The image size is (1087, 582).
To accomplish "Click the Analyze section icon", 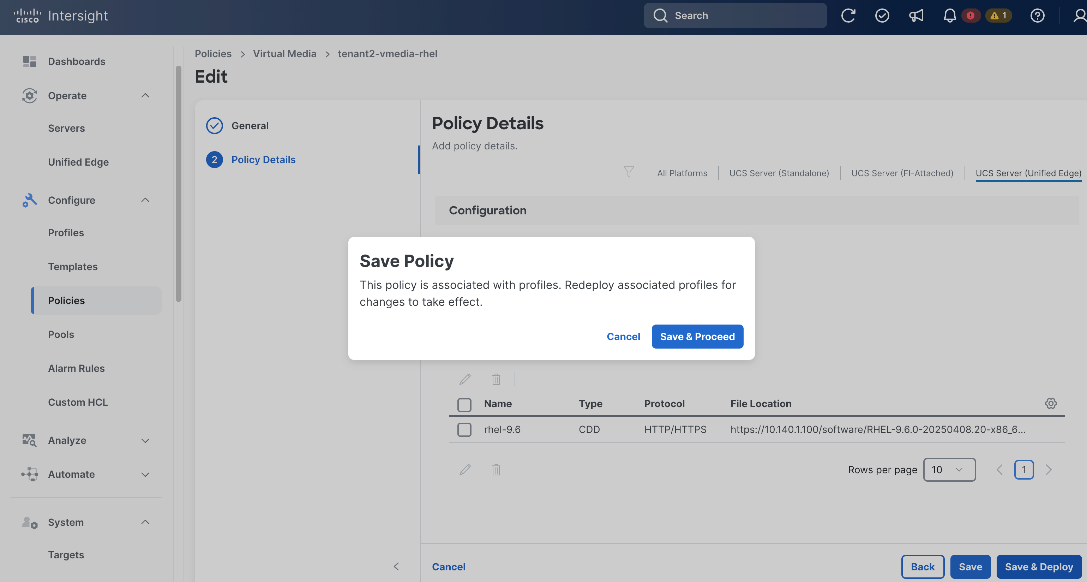I will (29, 441).
